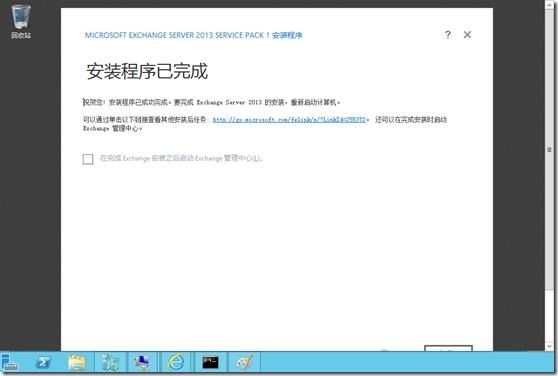This screenshot has height=376, width=558.
Task: Open setup help question mark
Action: [x=448, y=35]
